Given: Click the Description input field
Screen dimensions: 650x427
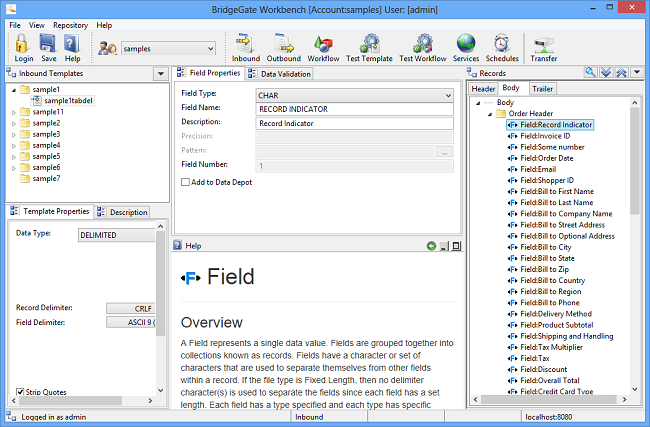Looking at the screenshot, I should tap(355, 123).
